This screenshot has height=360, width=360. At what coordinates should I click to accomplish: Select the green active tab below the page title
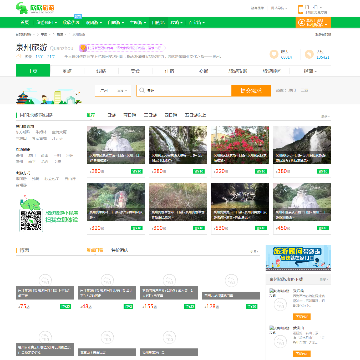point(33,71)
